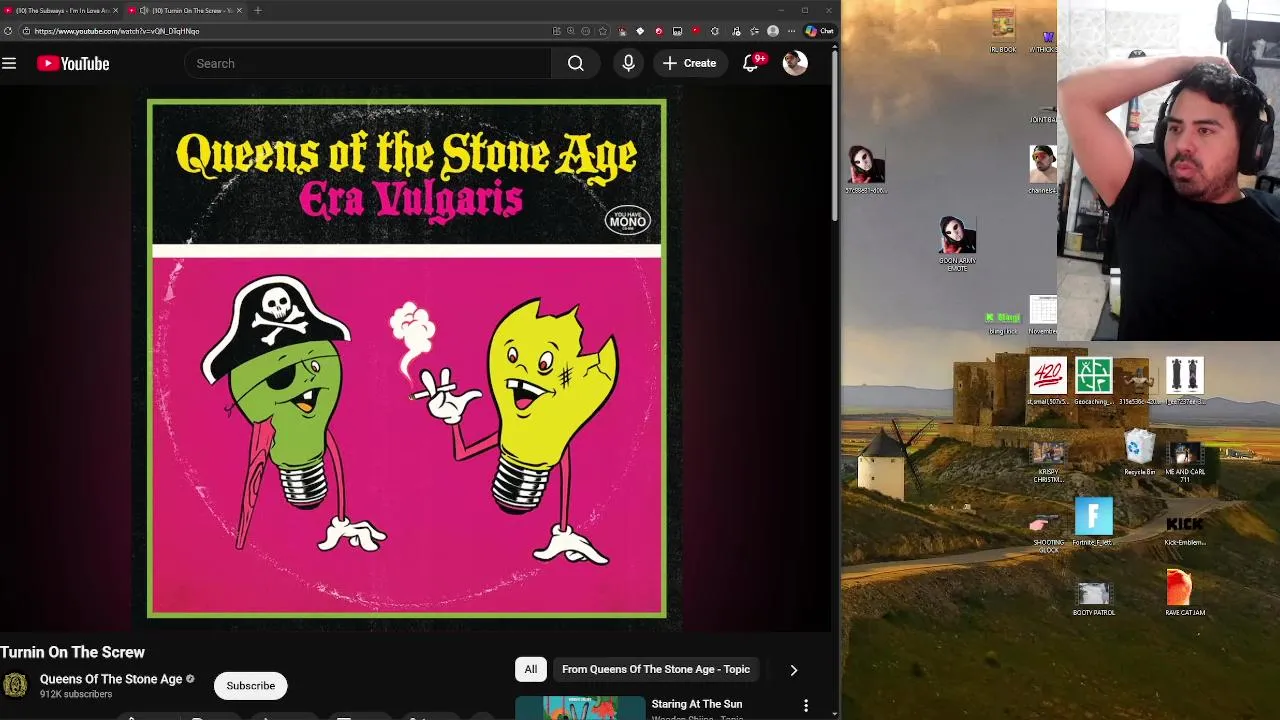1280x720 pixels.
Task: Select the blinglink Kick desktop icon
Action: (x=1002, y=321)
